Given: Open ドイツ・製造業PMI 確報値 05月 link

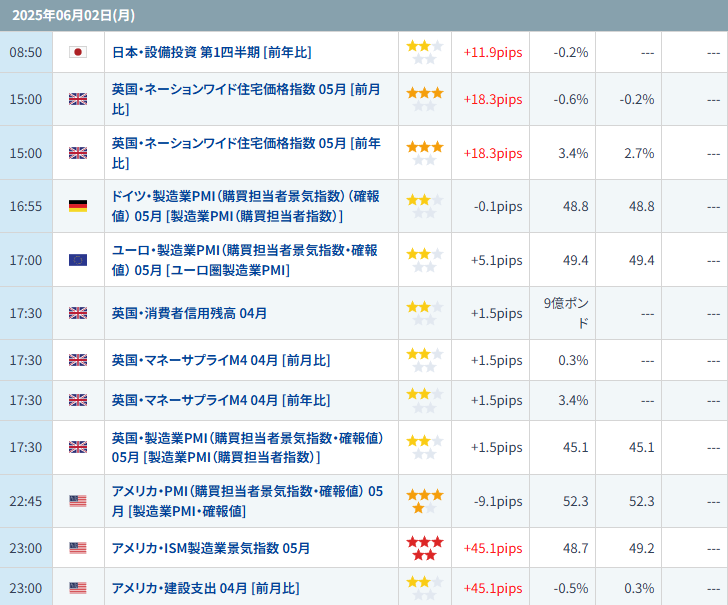Looking at the screenshot, I should click(x=246, y=206).
